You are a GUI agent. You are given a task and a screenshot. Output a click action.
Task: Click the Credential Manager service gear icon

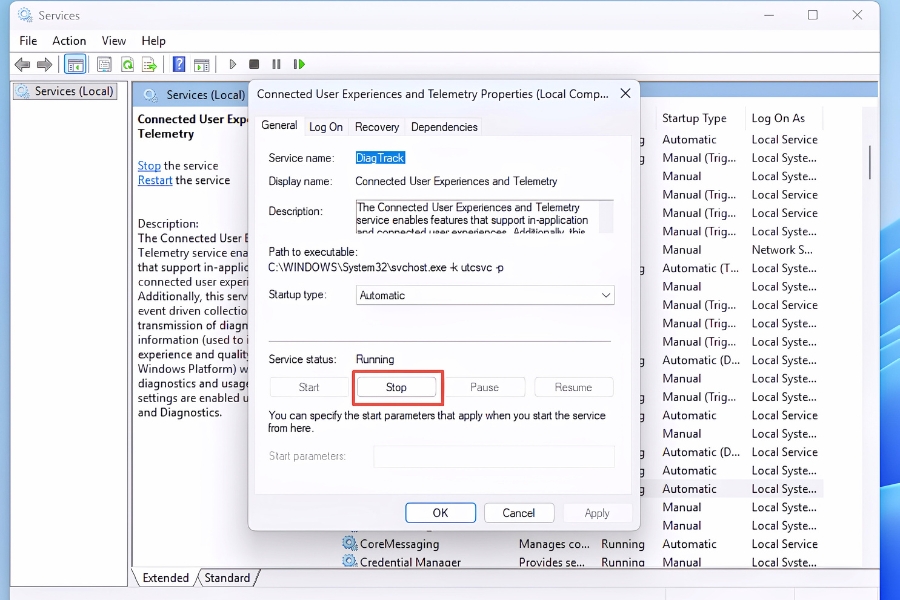click(350, 561)
